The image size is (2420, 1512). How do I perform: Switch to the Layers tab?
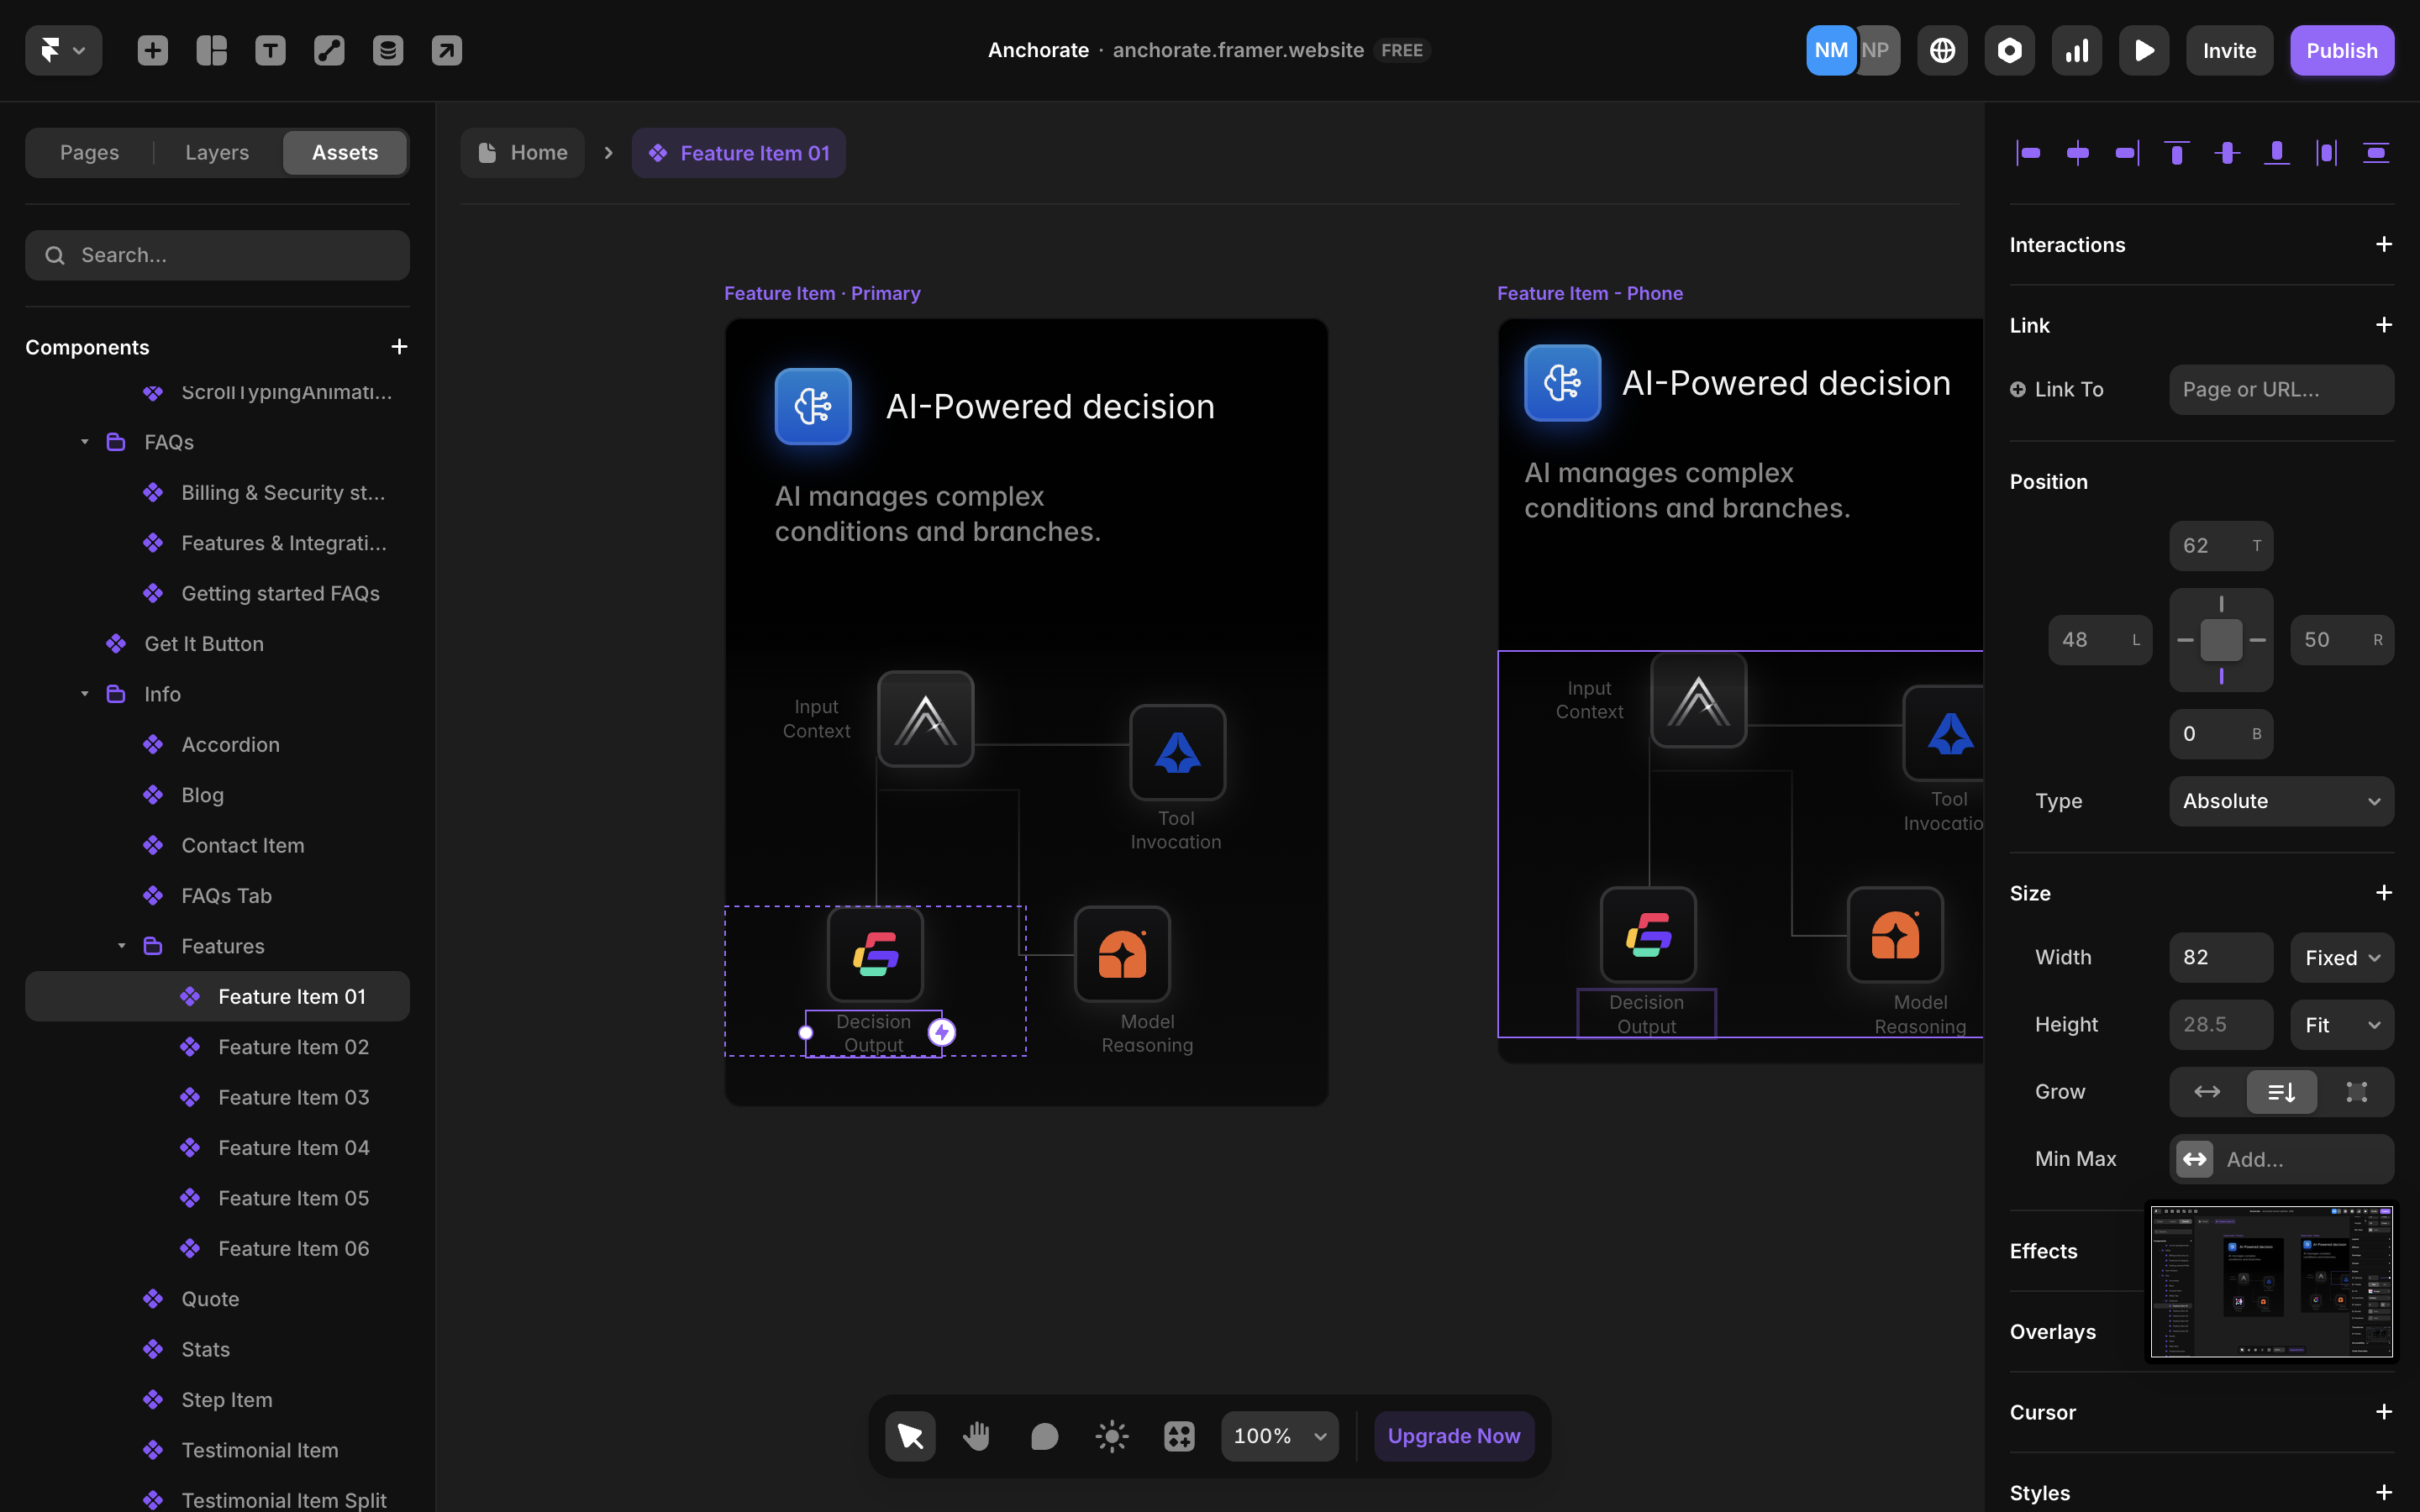(x=217, y=153)
